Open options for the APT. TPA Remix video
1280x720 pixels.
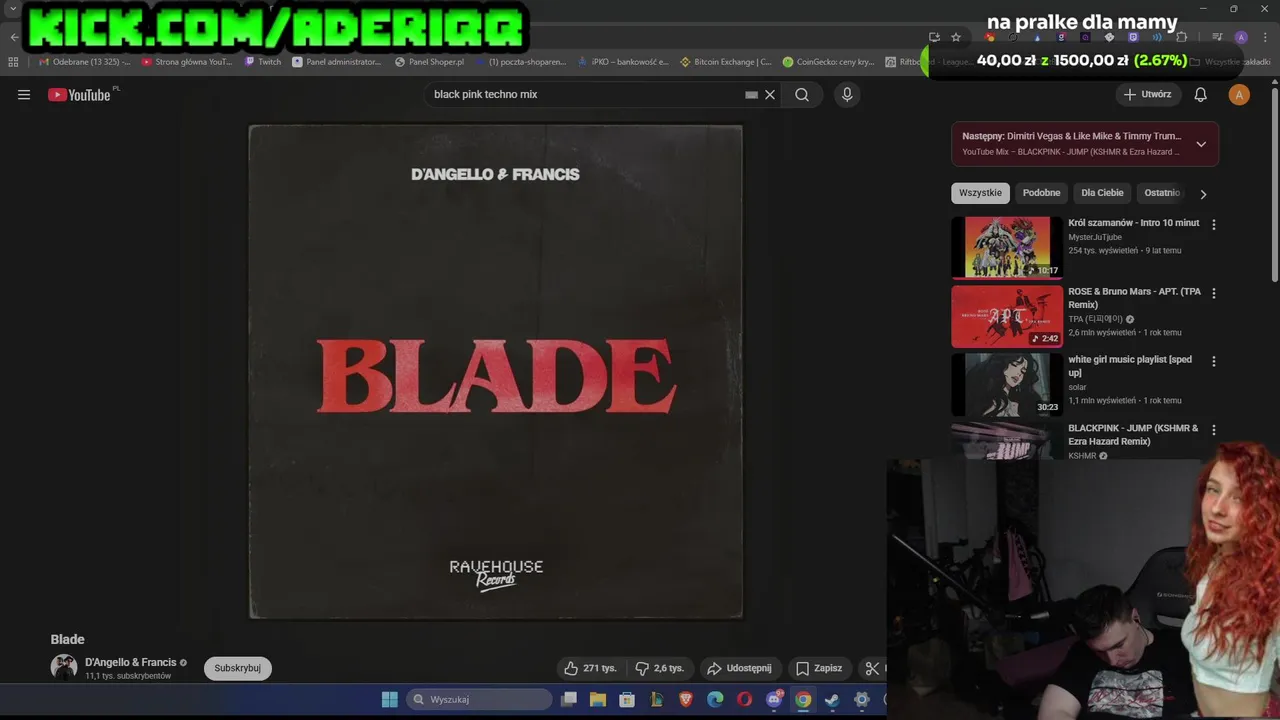(1214, 293)
